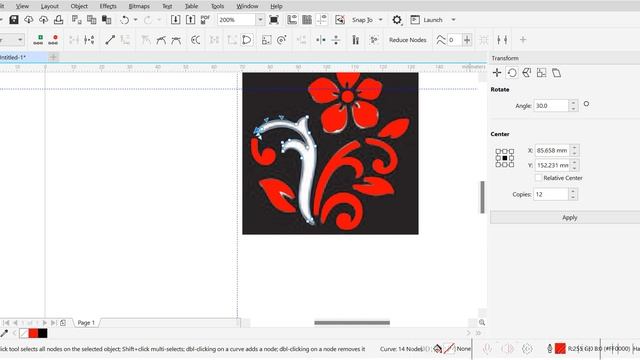Click the Full-screen preview icon

pyautogui.click(x=274, y=20)
